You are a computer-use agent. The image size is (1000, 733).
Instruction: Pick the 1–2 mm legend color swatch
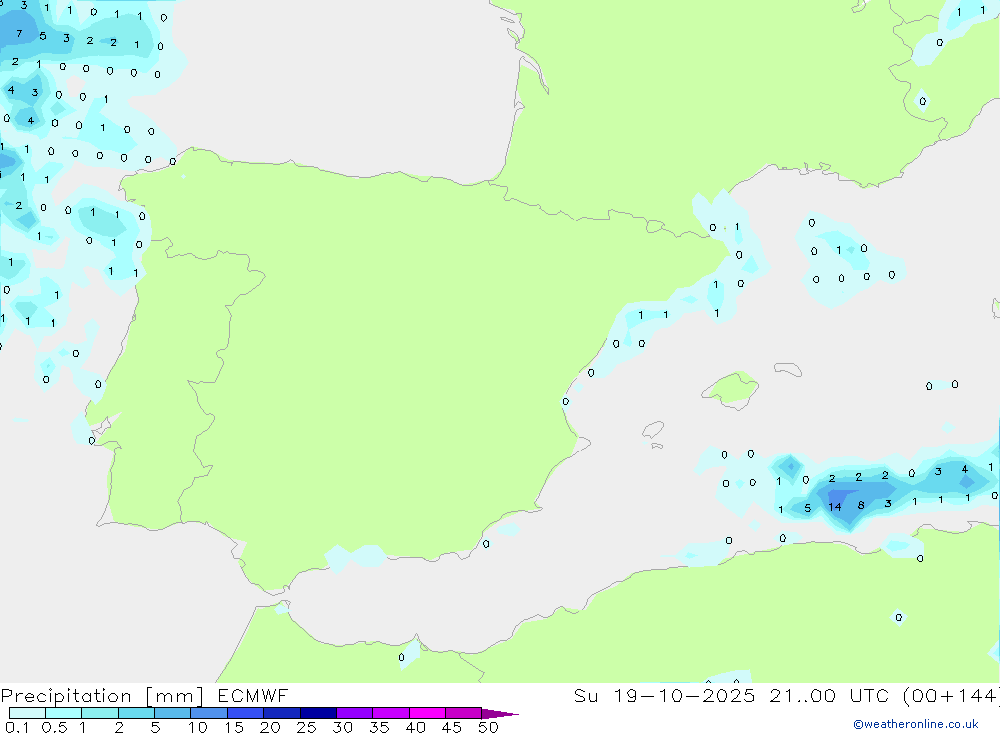point(100,713)
